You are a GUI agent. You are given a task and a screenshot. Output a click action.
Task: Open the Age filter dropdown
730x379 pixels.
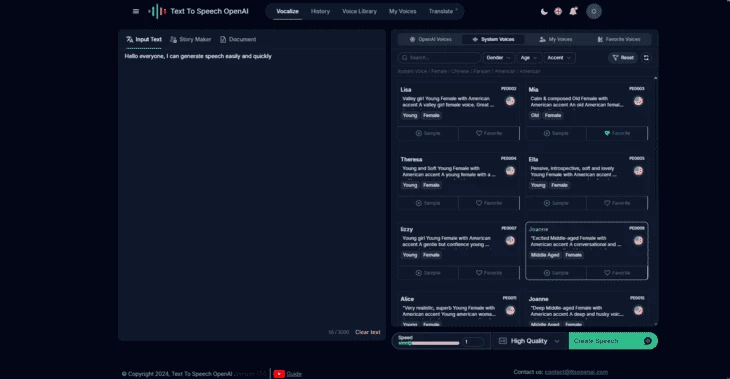528,58
